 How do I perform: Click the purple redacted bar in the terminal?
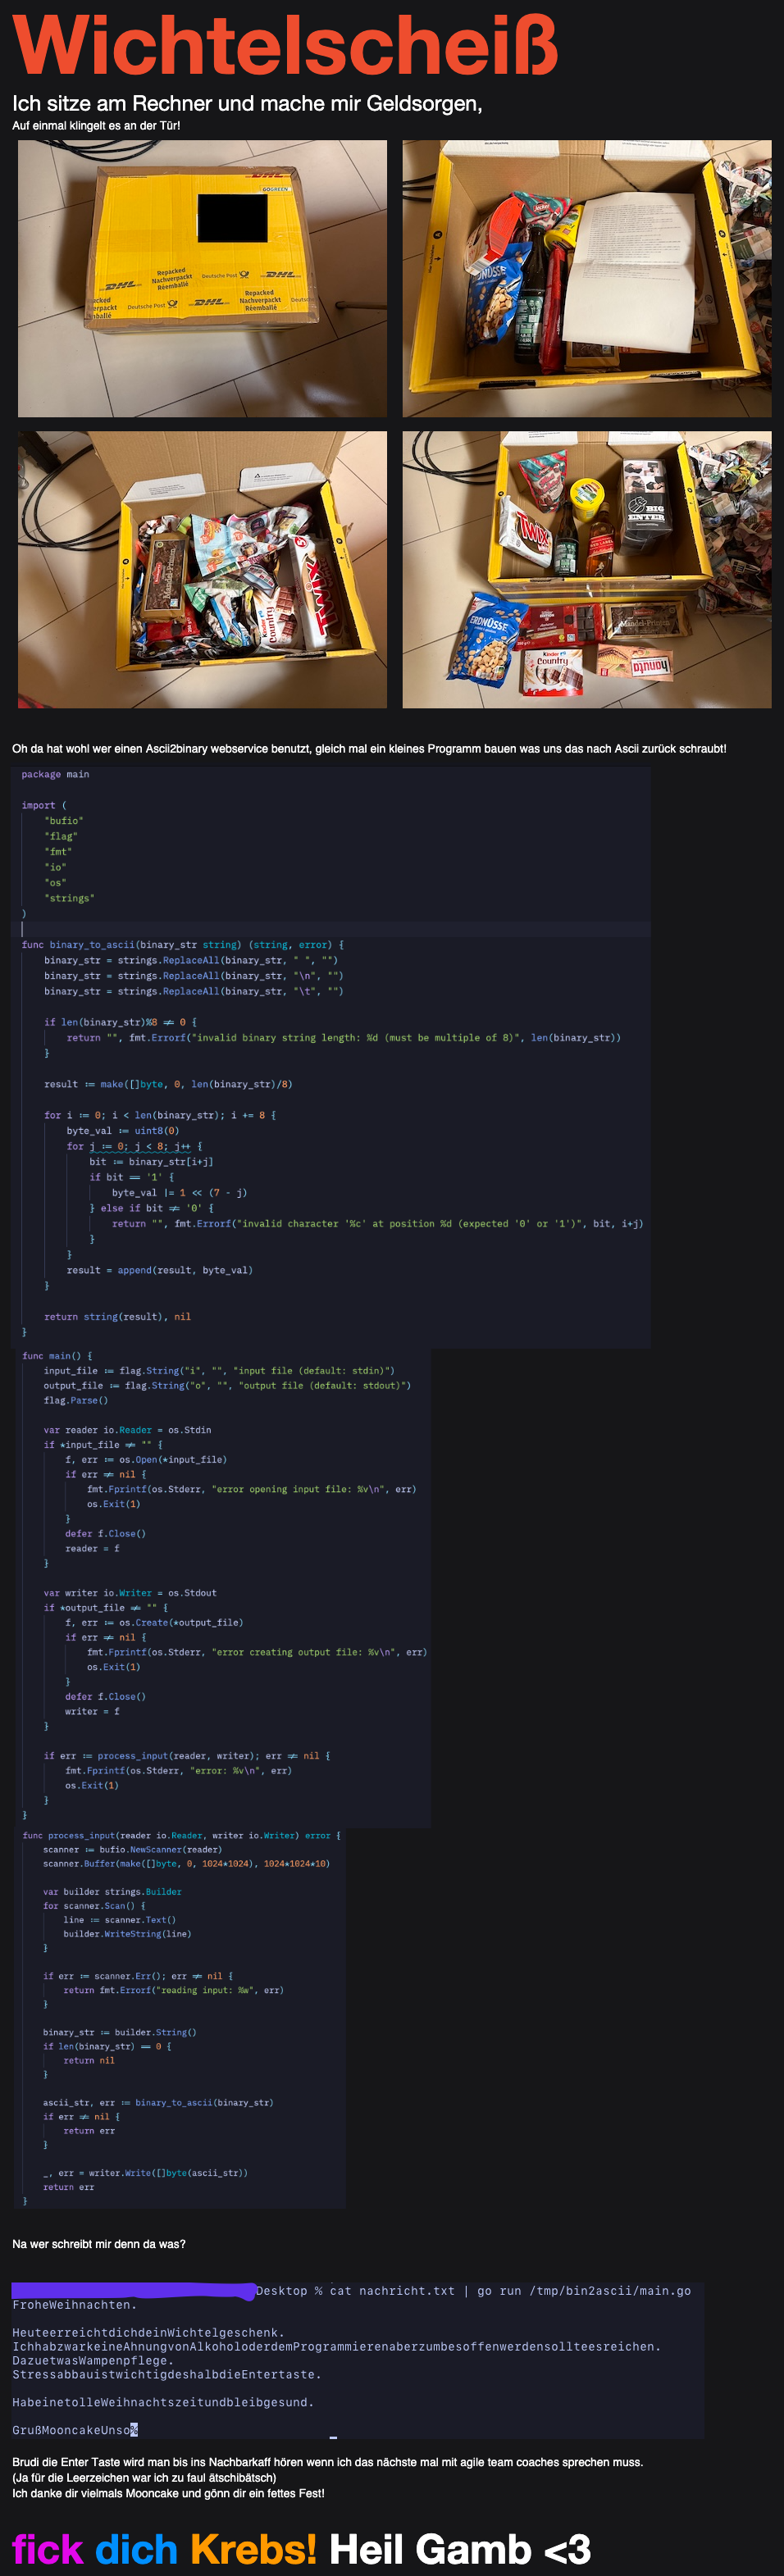[x=132, y=2290]
